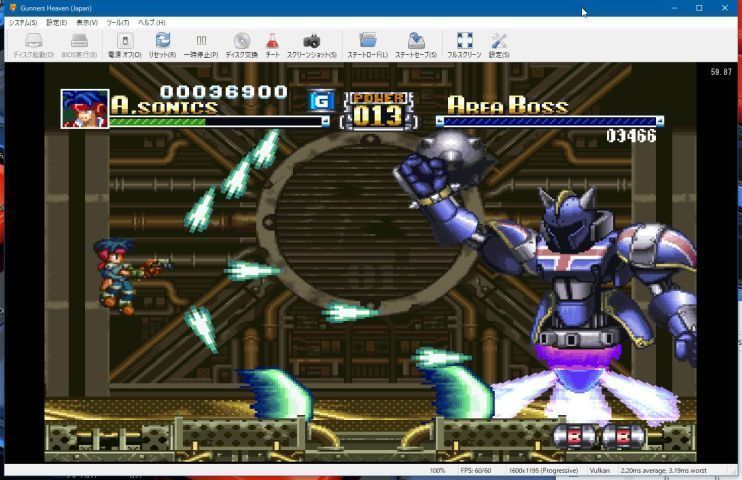Open cheats via the チート flask icon
Screen dimensions: 742x480
point(272,46)
